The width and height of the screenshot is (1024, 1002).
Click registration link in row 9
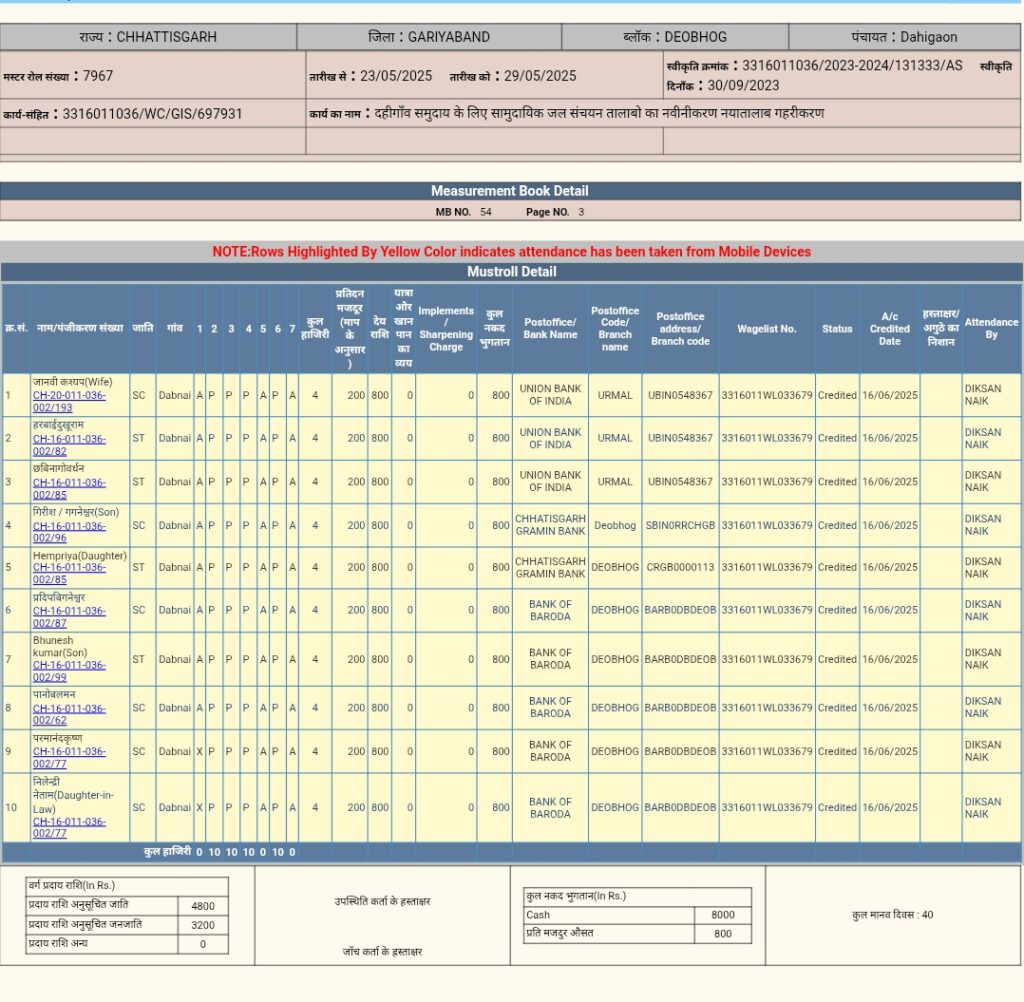coord(68,757)
